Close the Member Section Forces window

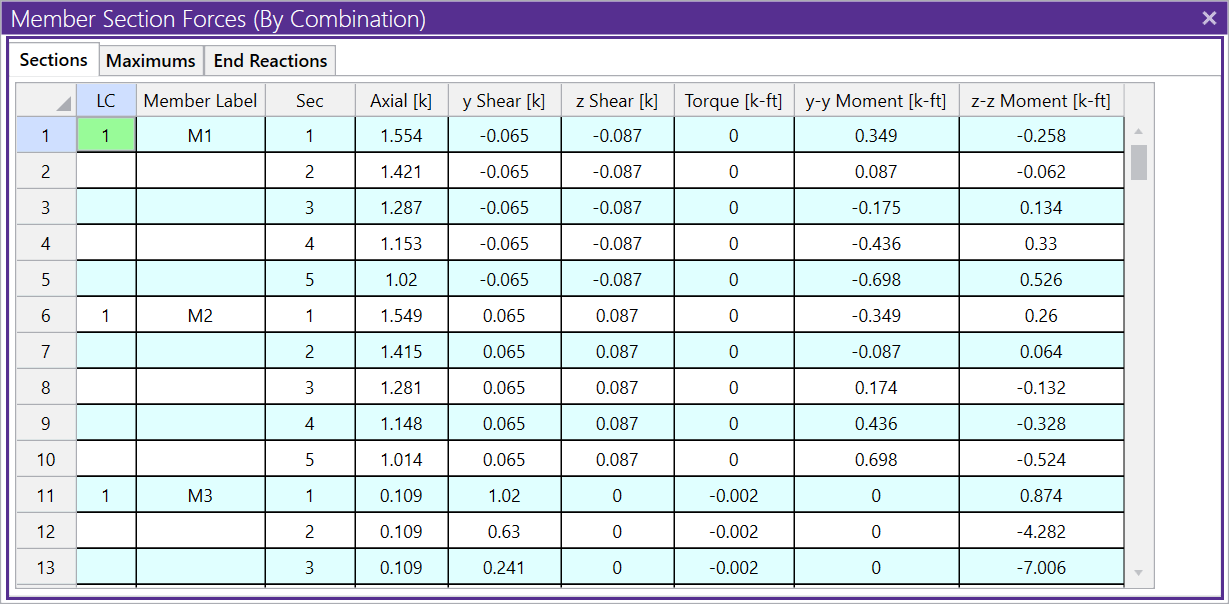click(1208, 18)
